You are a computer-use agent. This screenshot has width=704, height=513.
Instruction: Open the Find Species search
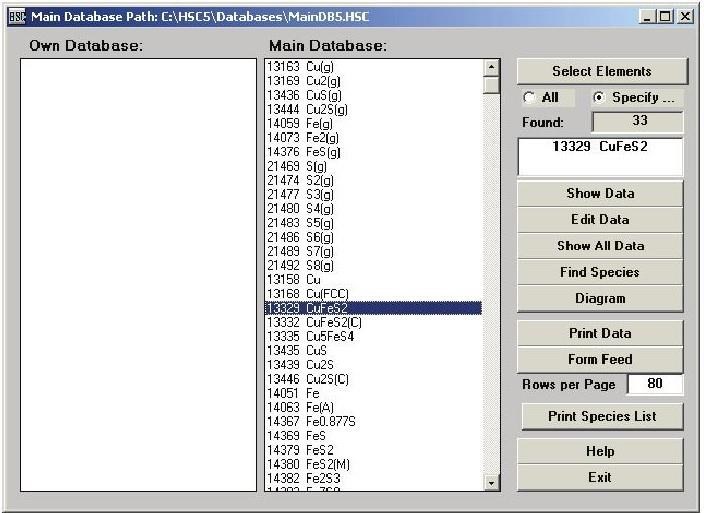pos(600,272)
